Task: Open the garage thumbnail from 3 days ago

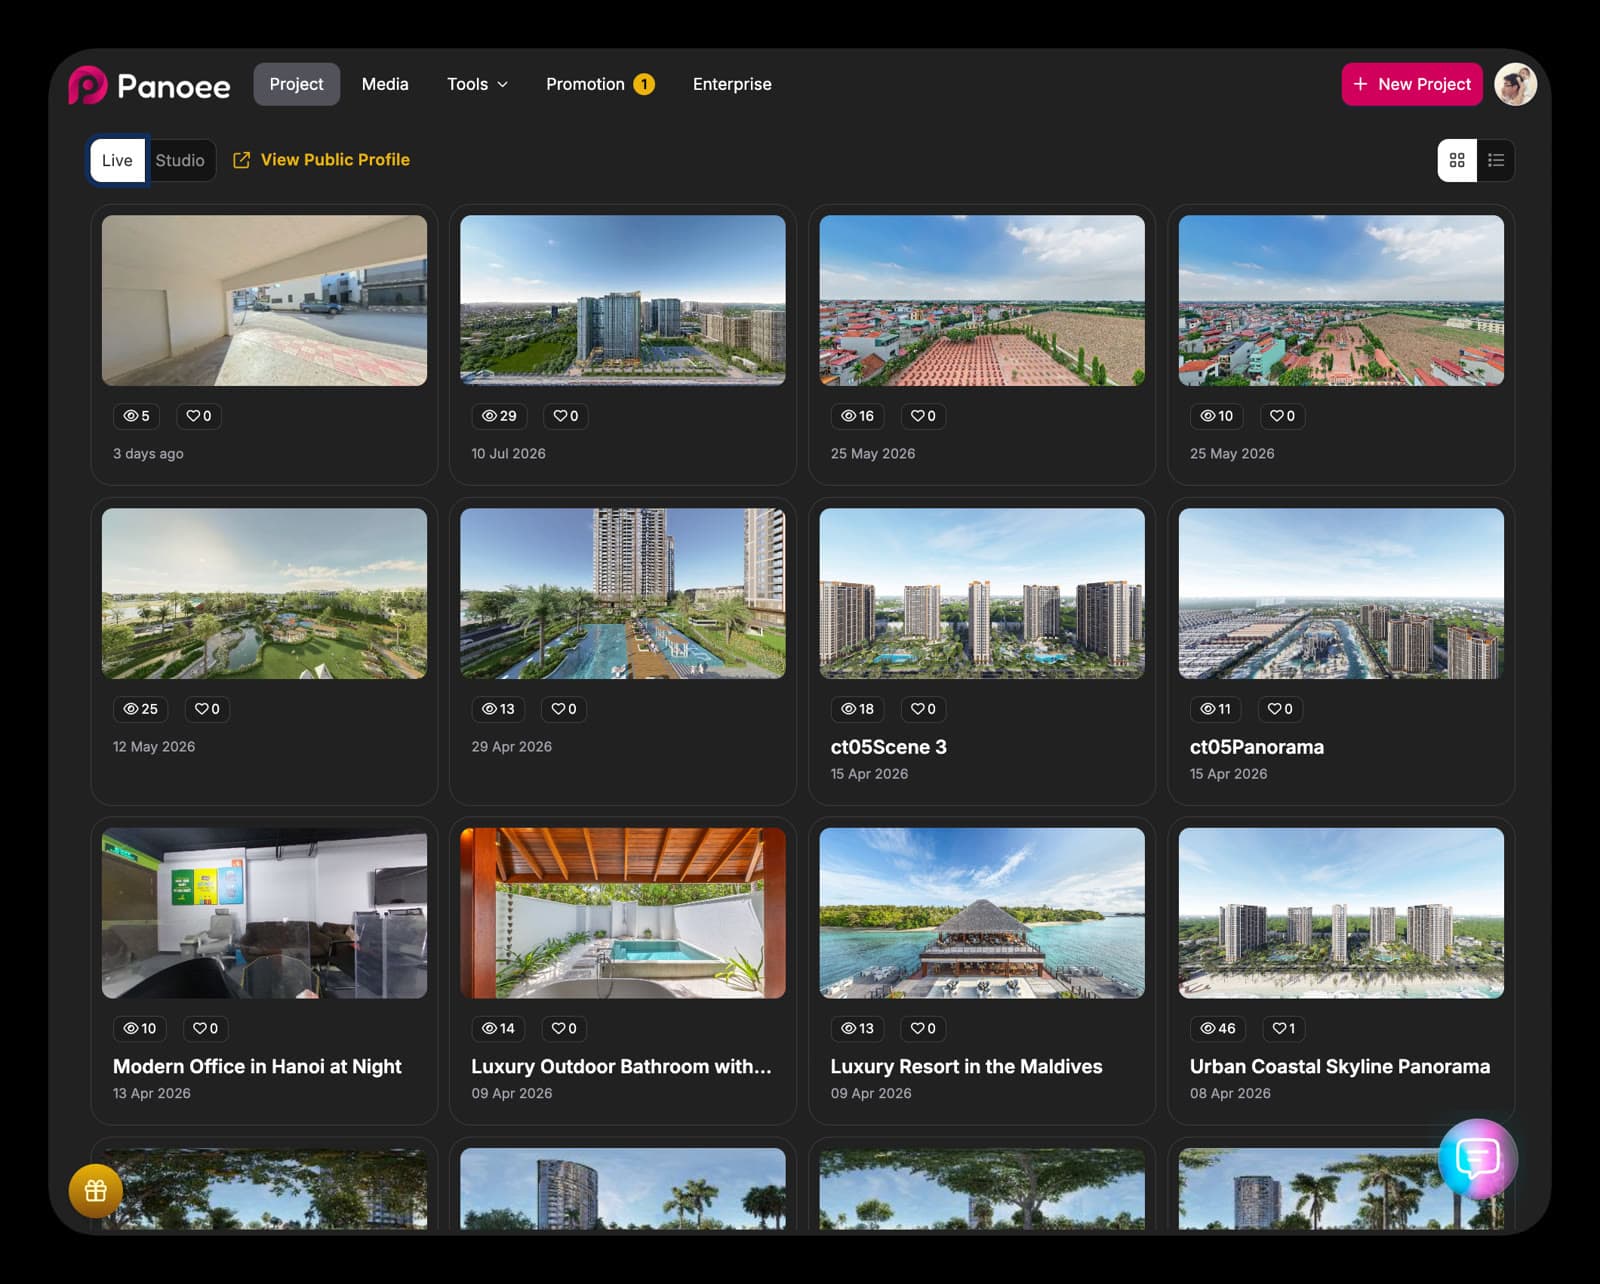Action: coord(264,301)
